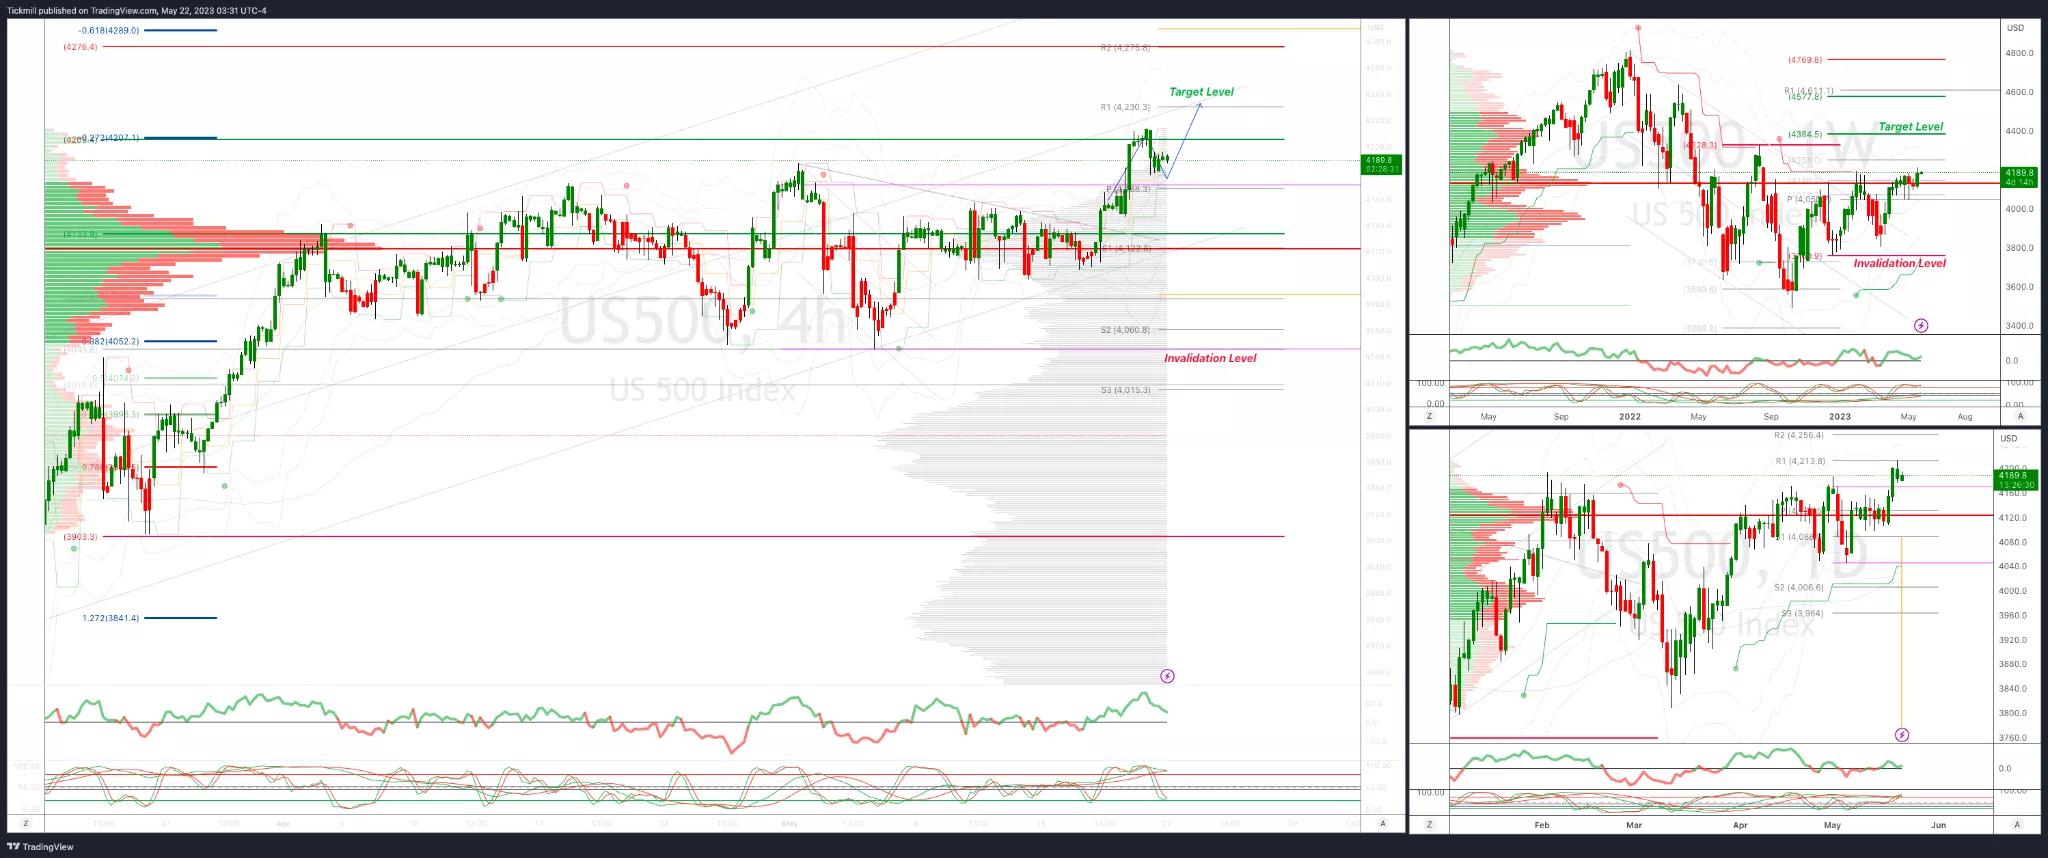This screenshot has width=2048, height=858.
Task: Click the 2022 label on weekly time axis
Action: point(1630,417)
